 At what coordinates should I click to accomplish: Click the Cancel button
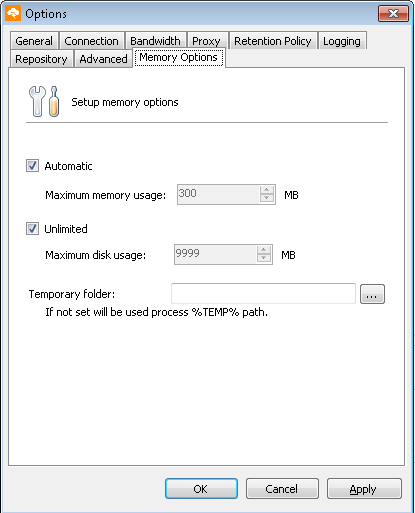click(282, 489)
